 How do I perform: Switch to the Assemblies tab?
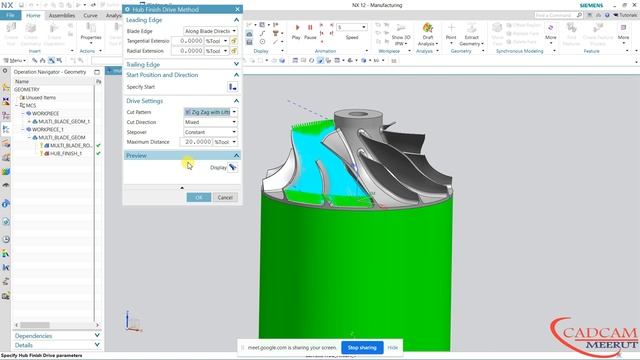pyautogui.click(x=62, y=16)
